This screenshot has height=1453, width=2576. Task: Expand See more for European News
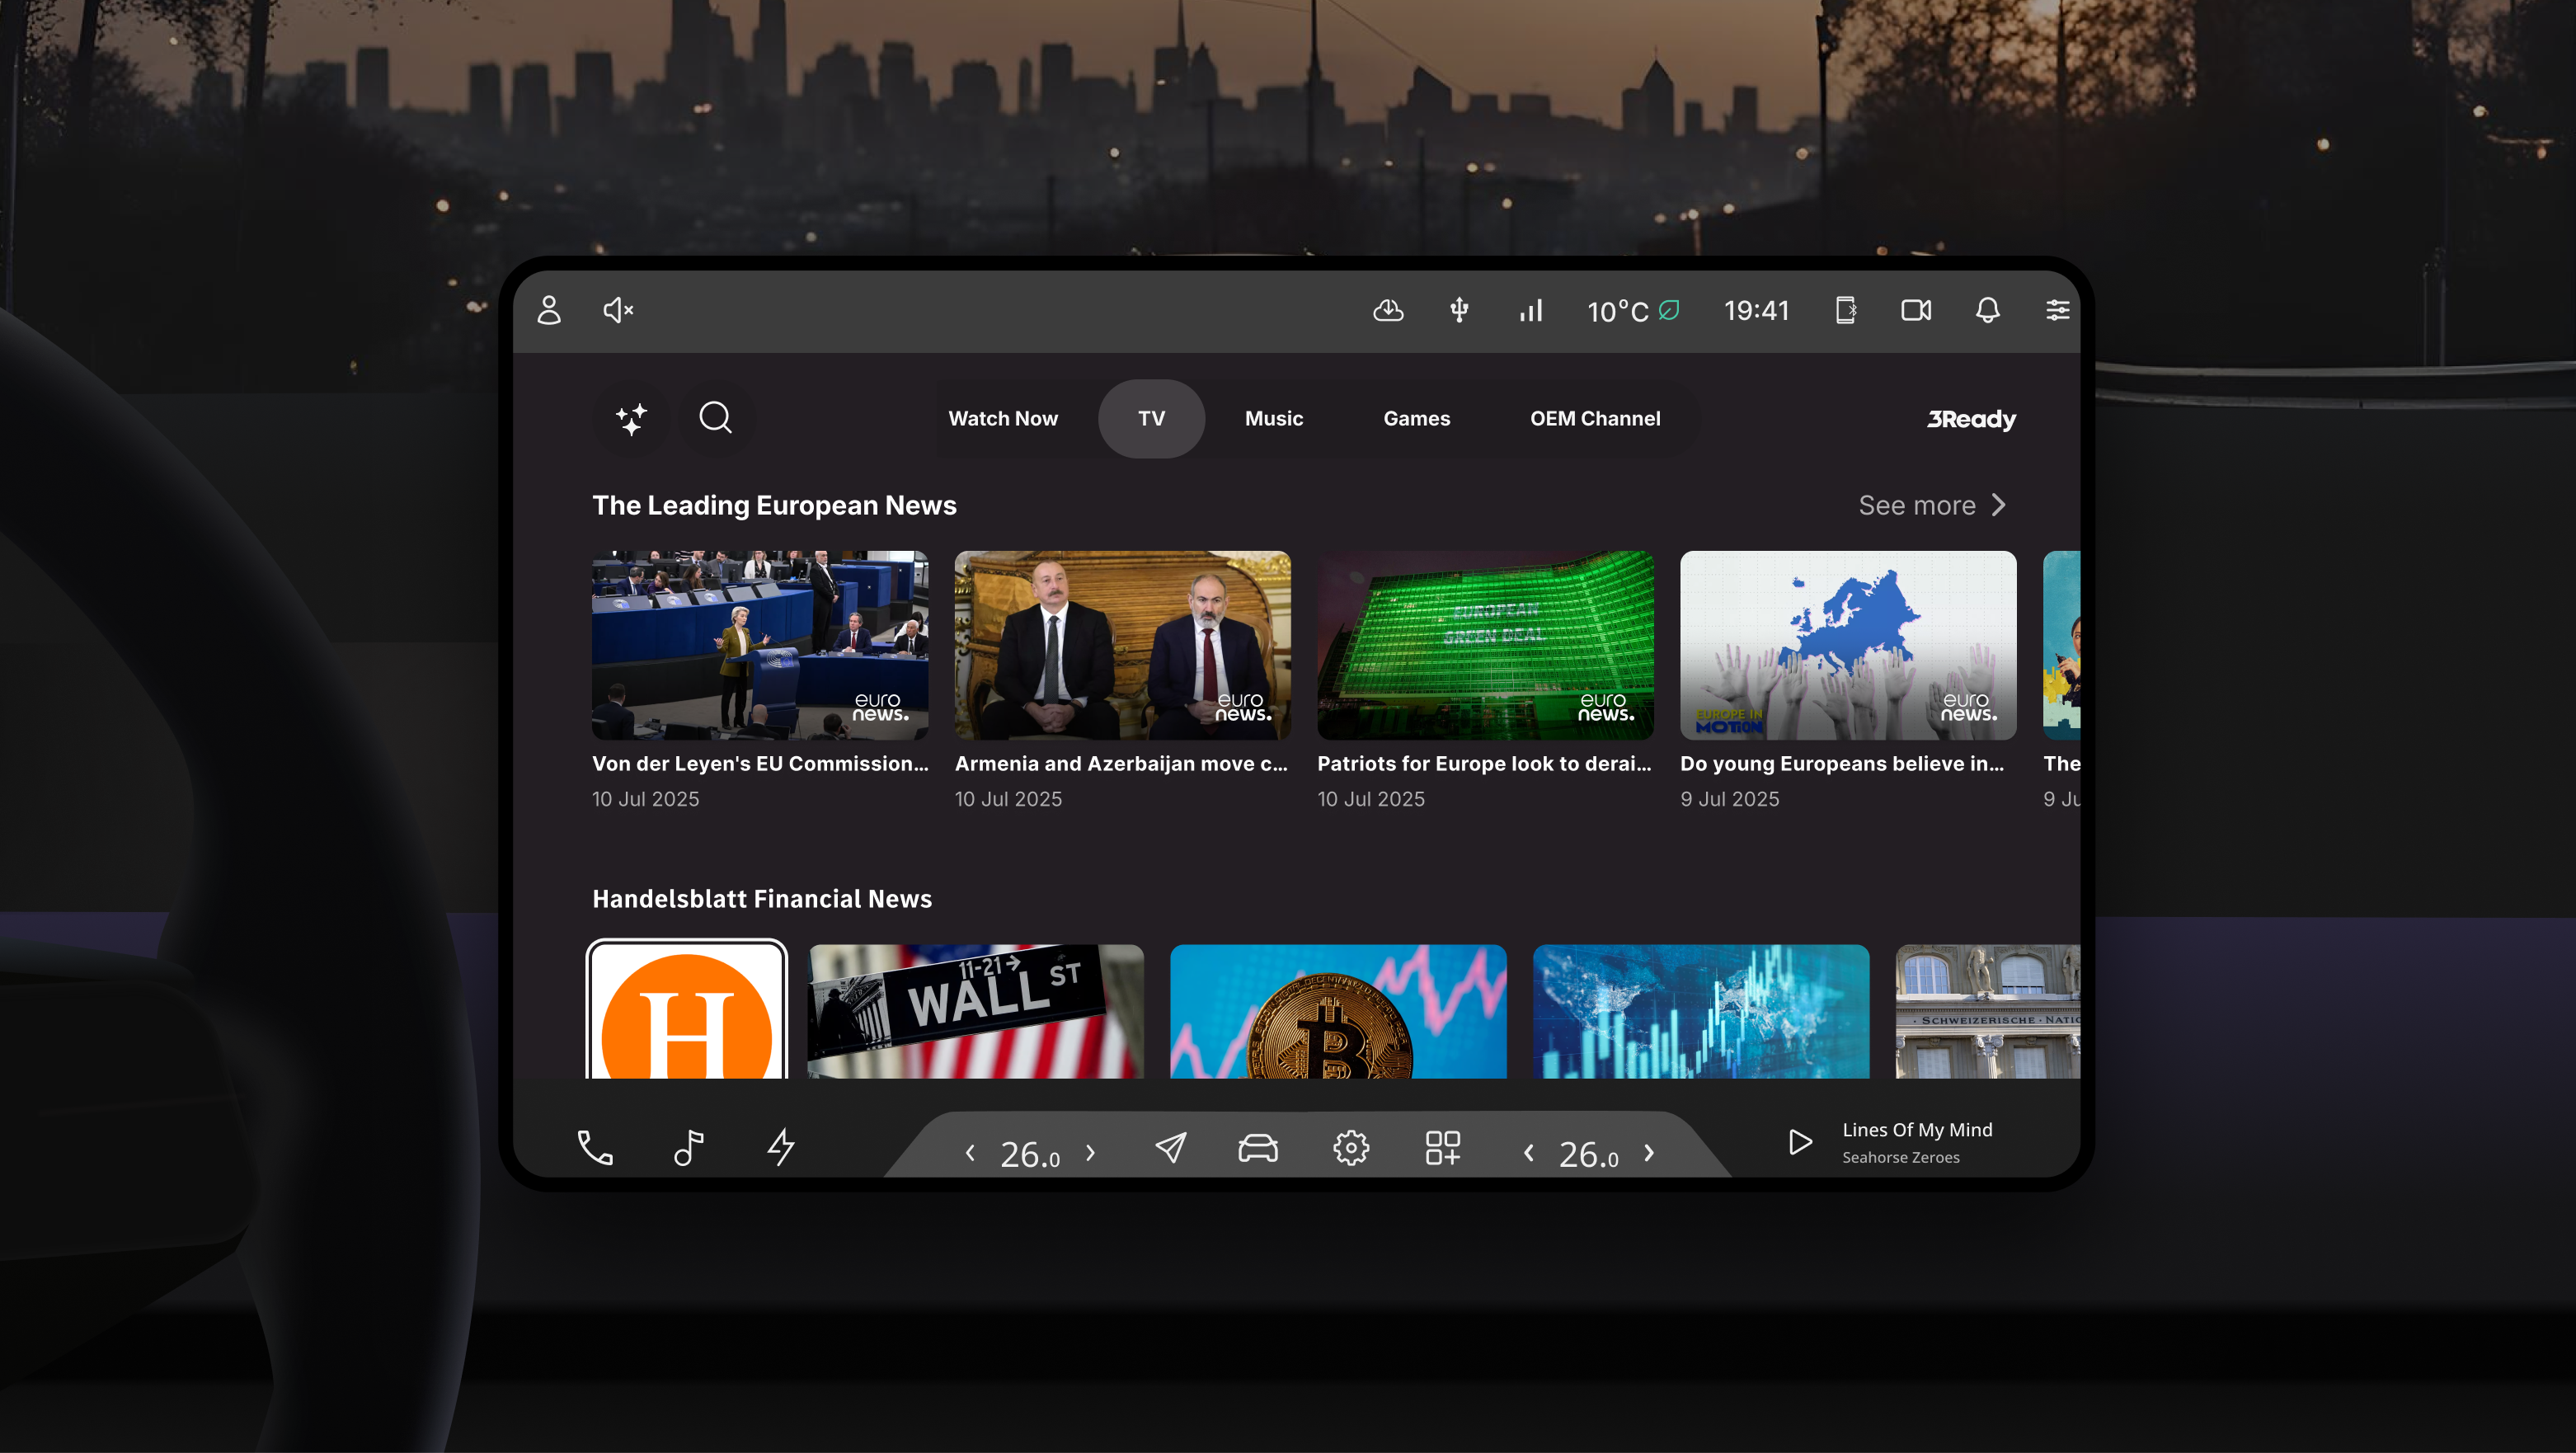1931,505
